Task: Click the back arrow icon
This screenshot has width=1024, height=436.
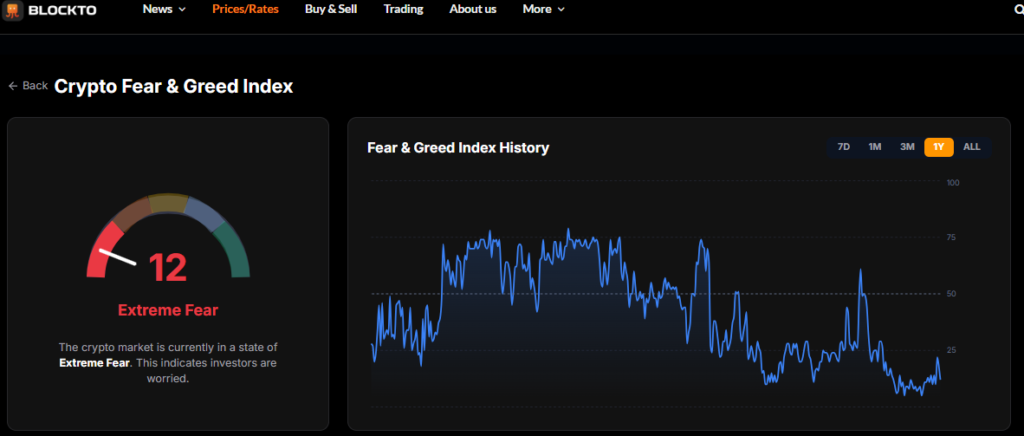Action: point(14,86)
